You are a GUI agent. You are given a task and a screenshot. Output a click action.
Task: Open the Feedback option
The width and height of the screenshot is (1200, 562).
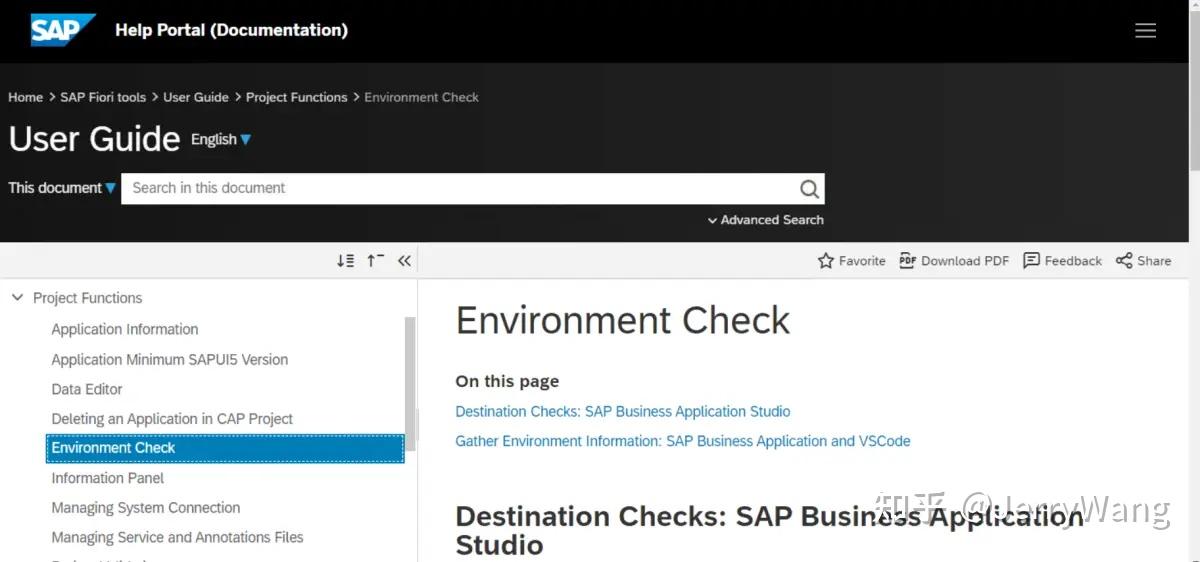[1062, 261]
